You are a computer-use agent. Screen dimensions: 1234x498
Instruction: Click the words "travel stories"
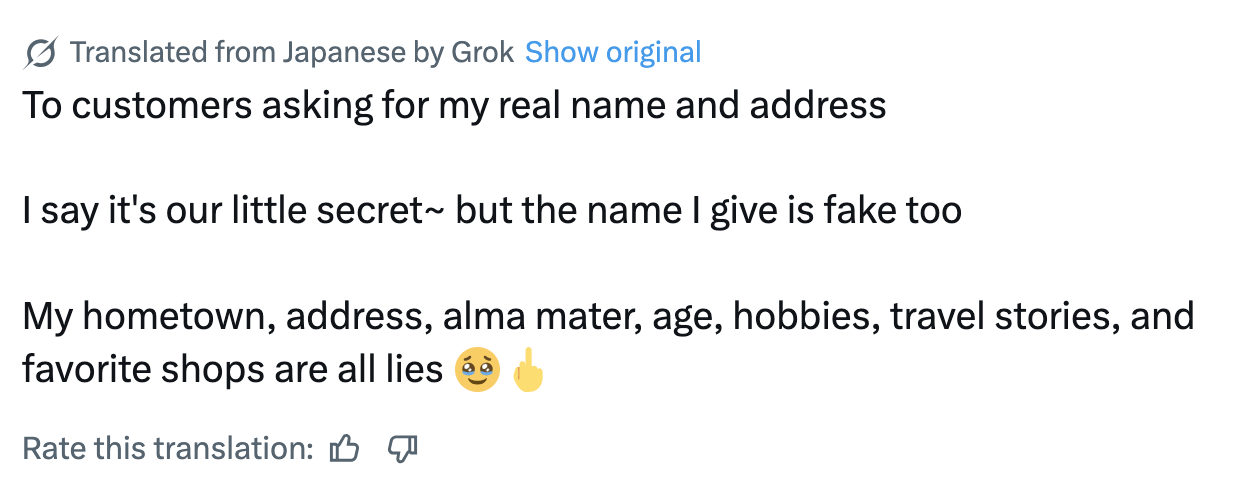click(1004, 317)
